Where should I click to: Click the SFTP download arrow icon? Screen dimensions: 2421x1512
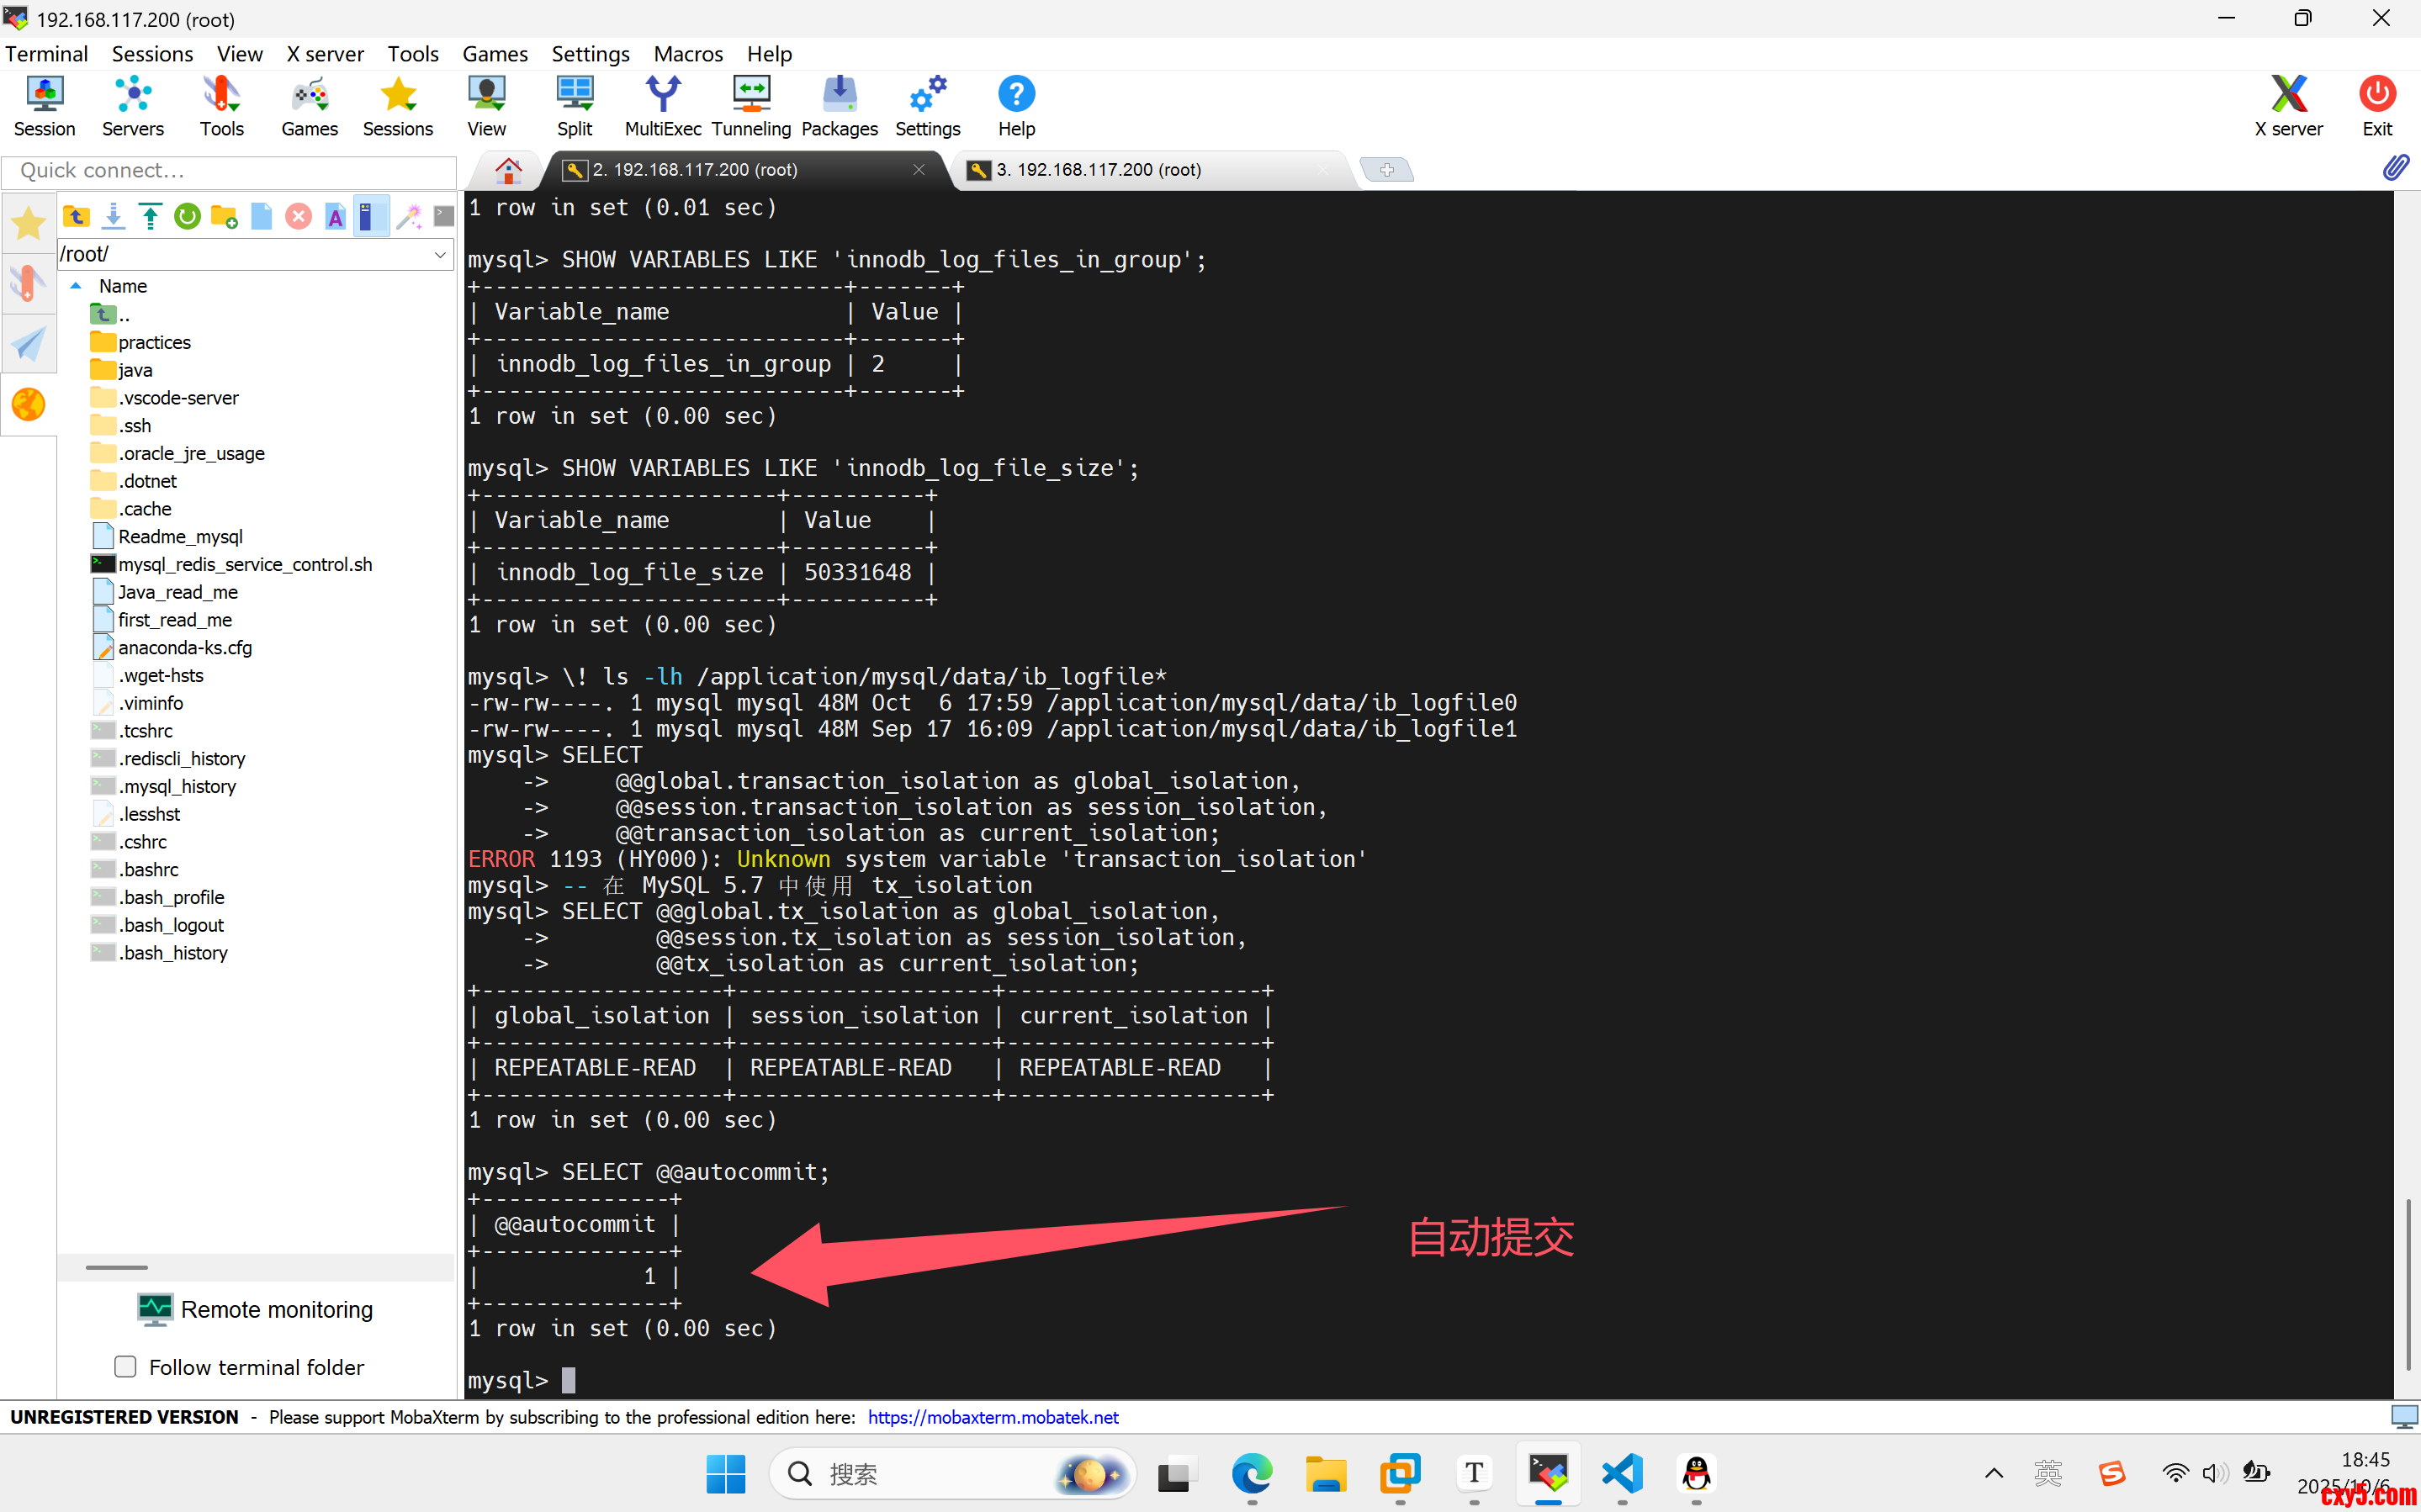[113, 217]
